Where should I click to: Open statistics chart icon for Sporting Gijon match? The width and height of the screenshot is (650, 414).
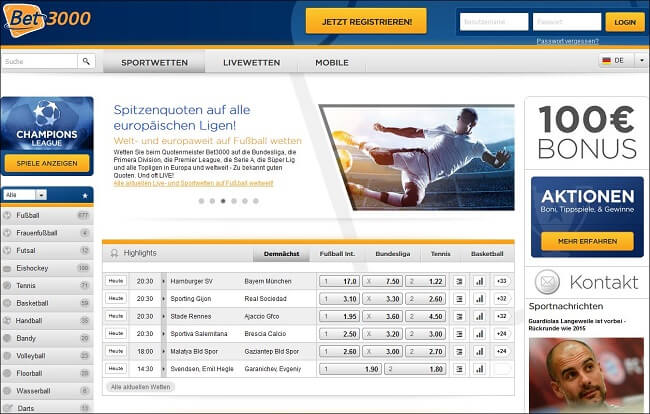(480, 299)
